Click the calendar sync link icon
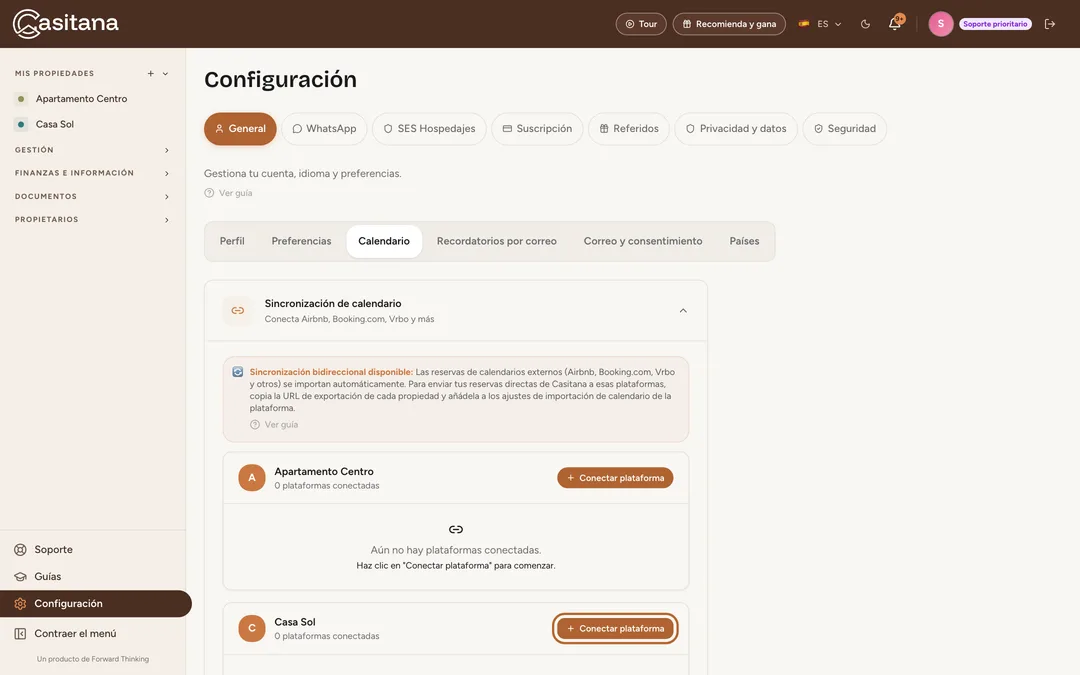Screen dimensions: 1080x675 pos(238,311)
